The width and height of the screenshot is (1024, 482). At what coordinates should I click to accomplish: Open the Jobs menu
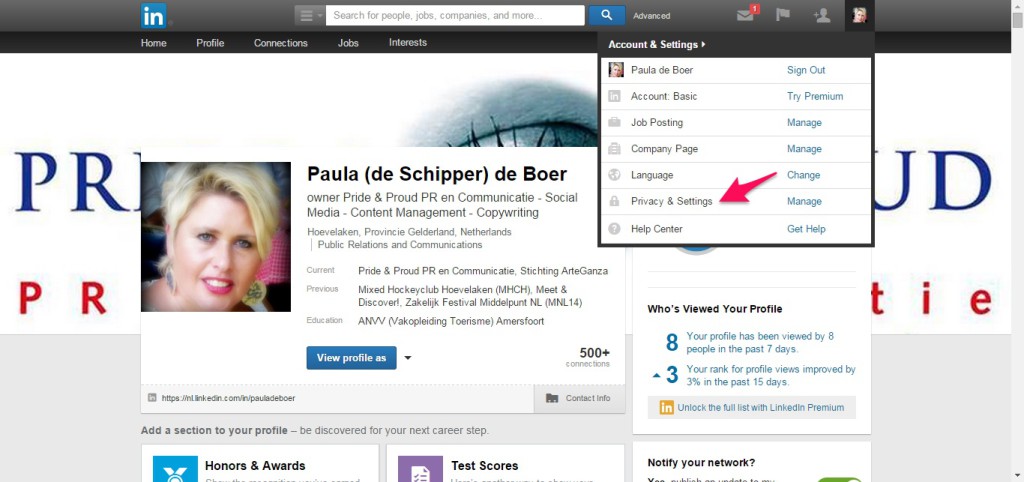tap(348, 42)
